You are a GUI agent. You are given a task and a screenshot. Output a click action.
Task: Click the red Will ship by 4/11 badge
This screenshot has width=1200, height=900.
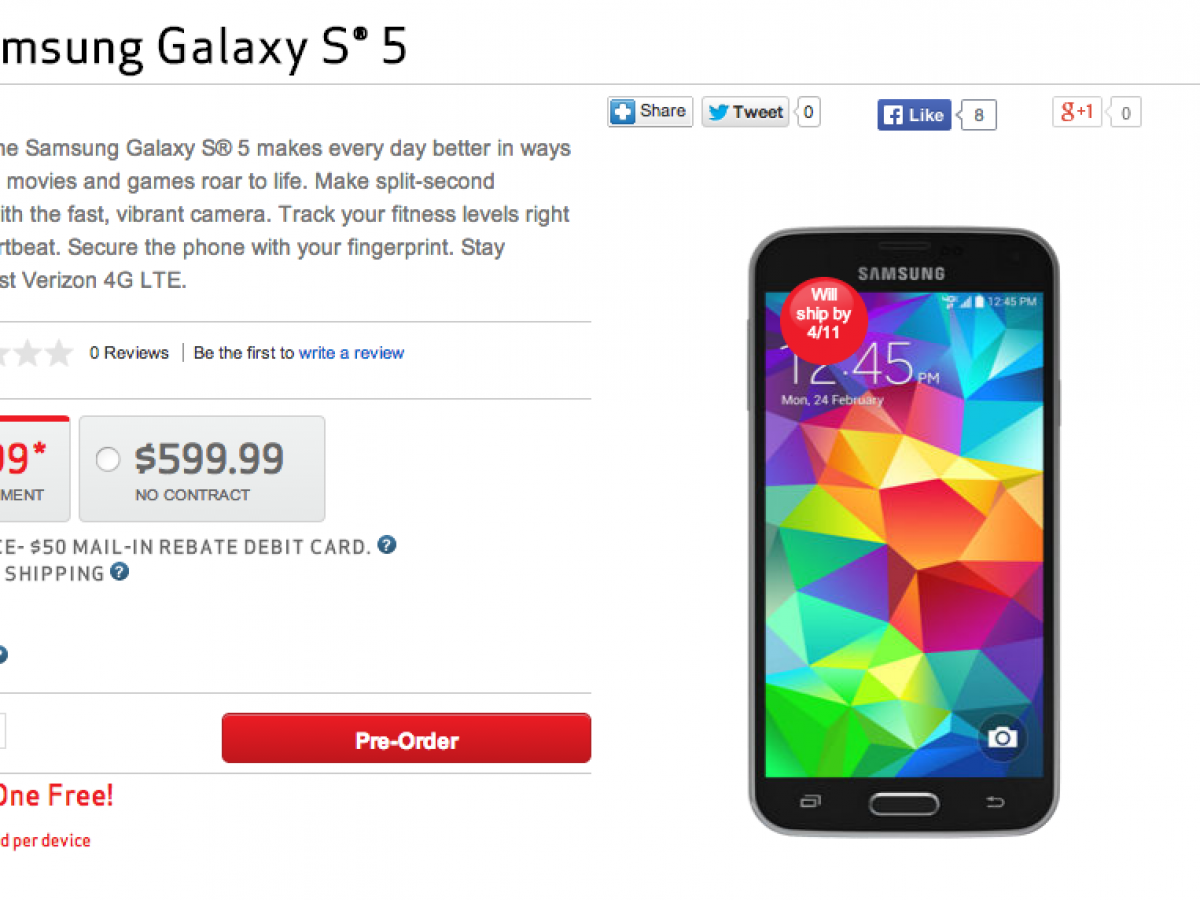click(x=824, y=314)
